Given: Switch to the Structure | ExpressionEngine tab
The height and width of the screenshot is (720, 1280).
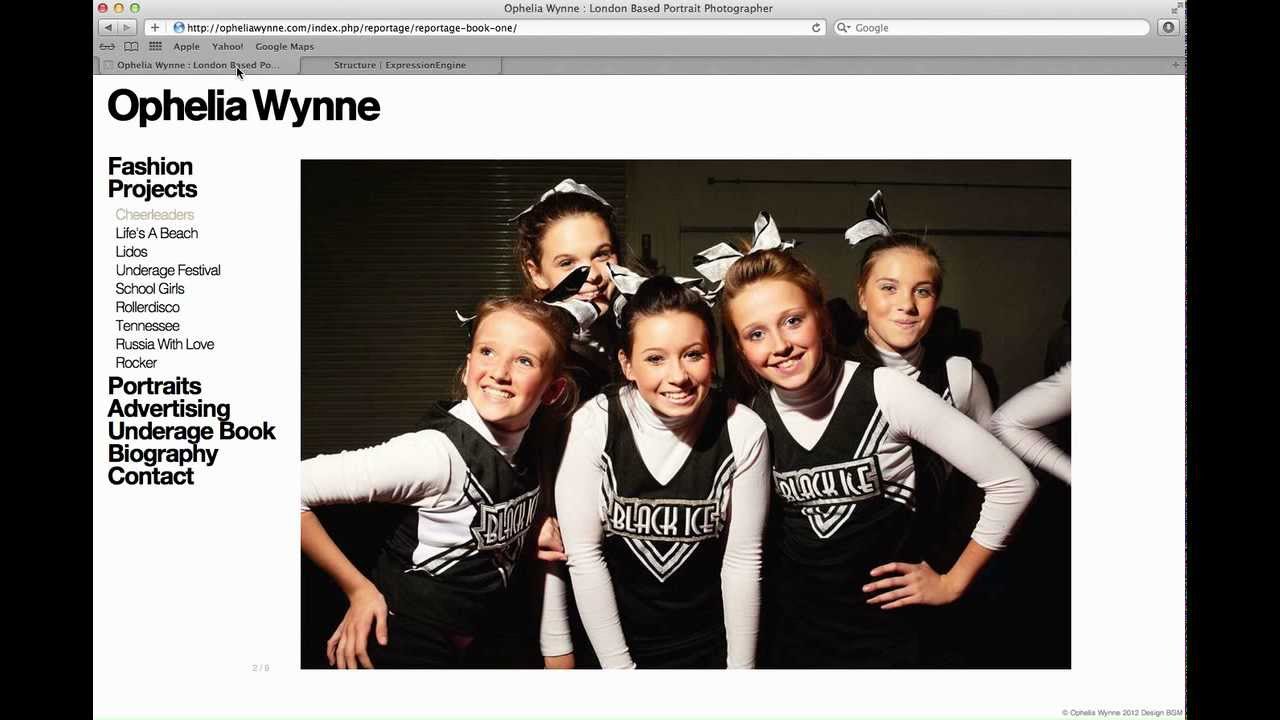Looking at the screenshot, I should tap(400, 65).
